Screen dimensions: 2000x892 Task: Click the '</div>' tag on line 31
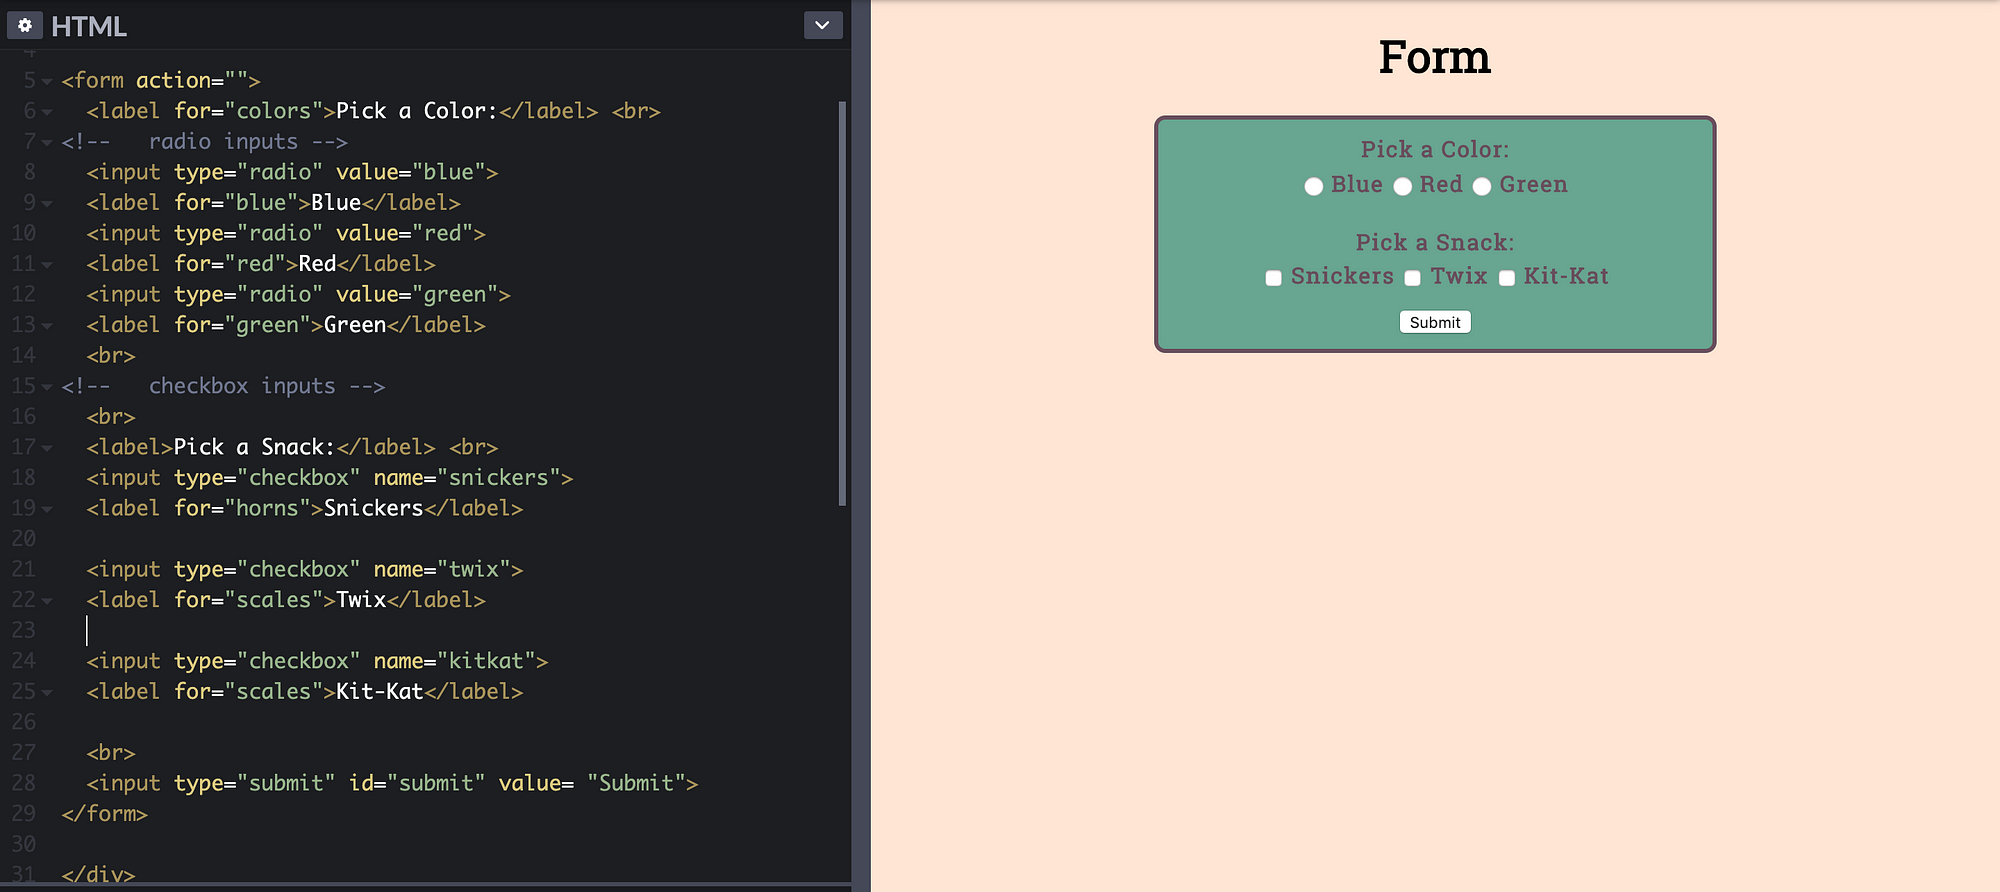tap(98, 874)
